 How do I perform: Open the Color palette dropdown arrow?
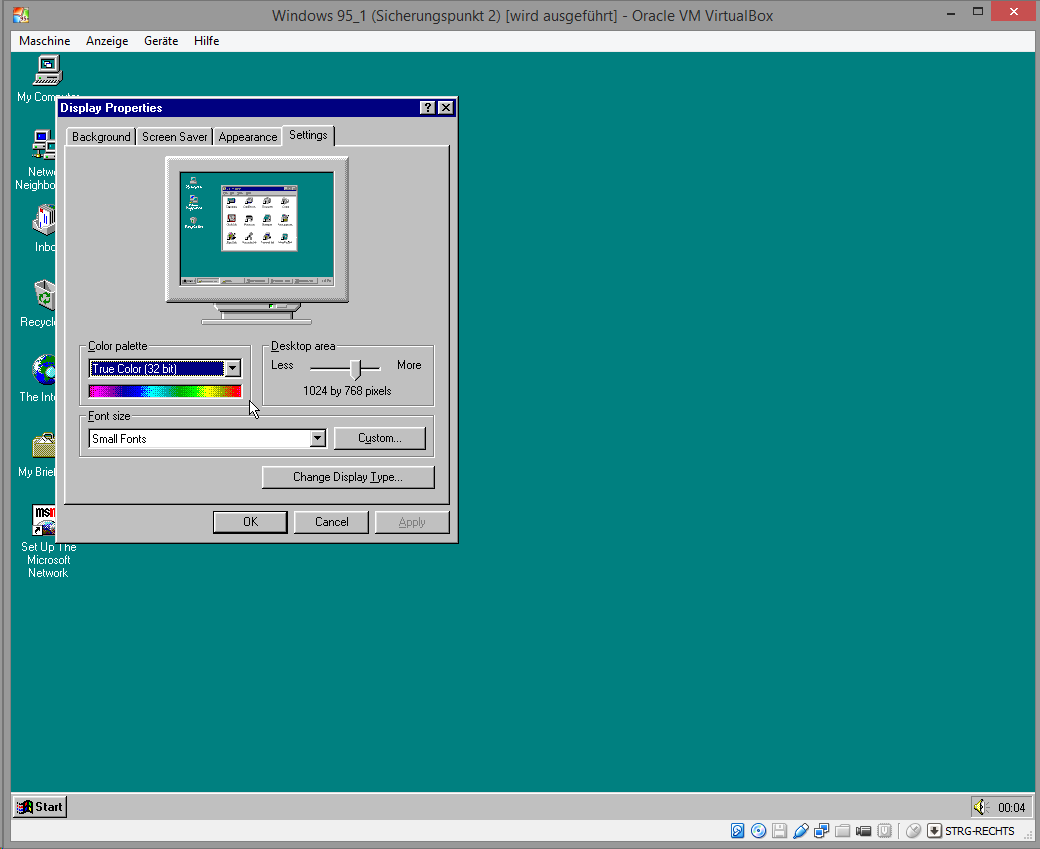coord(233,369)
